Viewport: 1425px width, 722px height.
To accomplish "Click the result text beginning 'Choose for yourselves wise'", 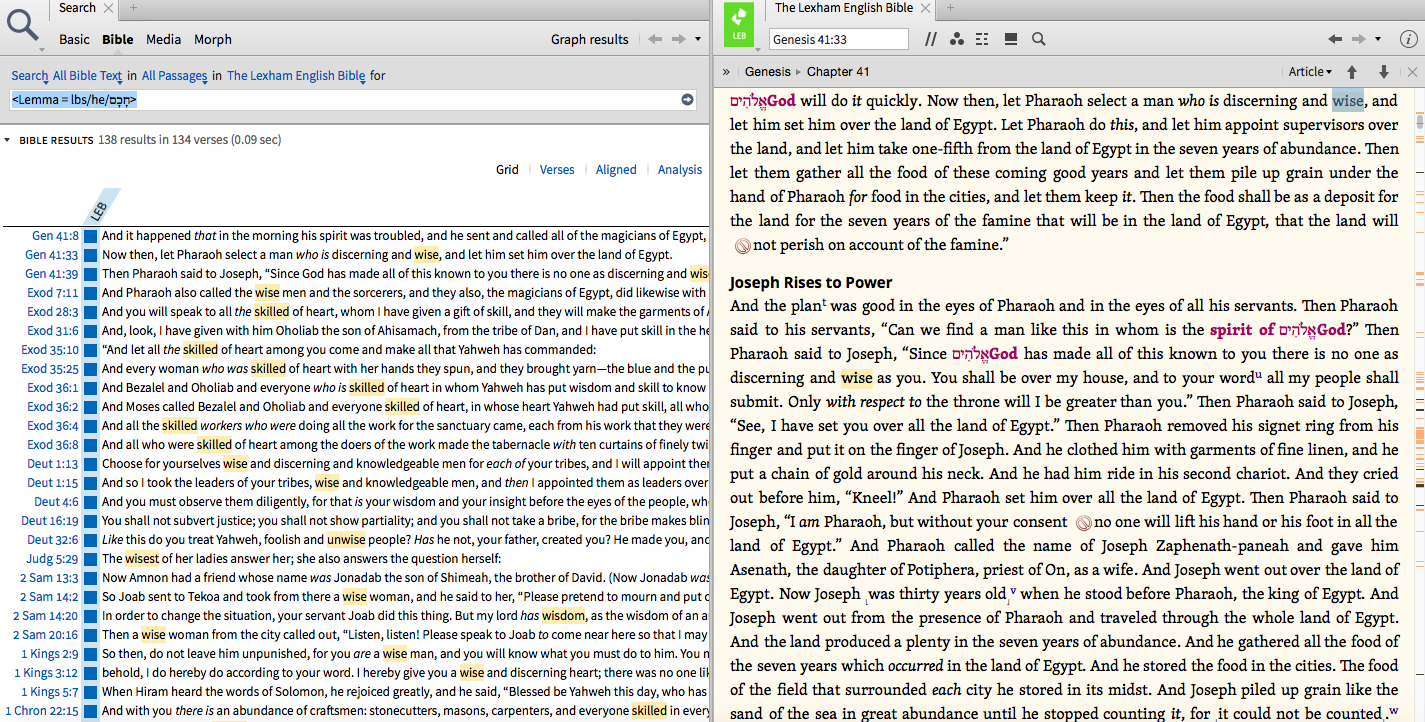I will pos(405,464).
